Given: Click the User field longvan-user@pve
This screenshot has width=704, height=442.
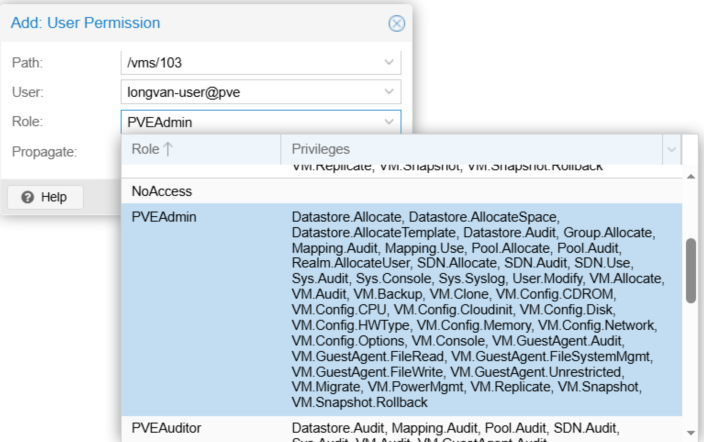Looking at the screenshot, I should tap(261, 92).
